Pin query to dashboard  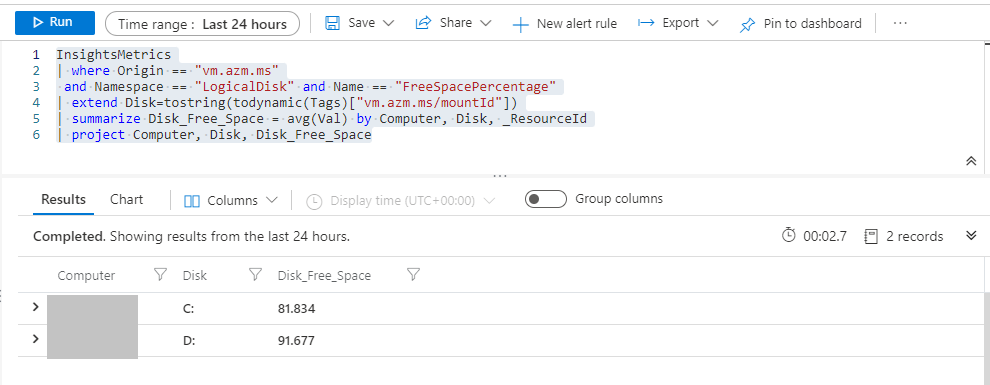click(x=801, y=24)
